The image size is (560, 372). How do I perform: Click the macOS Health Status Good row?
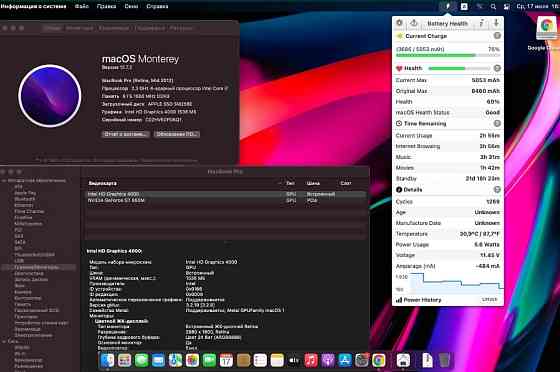coord(448,112)
